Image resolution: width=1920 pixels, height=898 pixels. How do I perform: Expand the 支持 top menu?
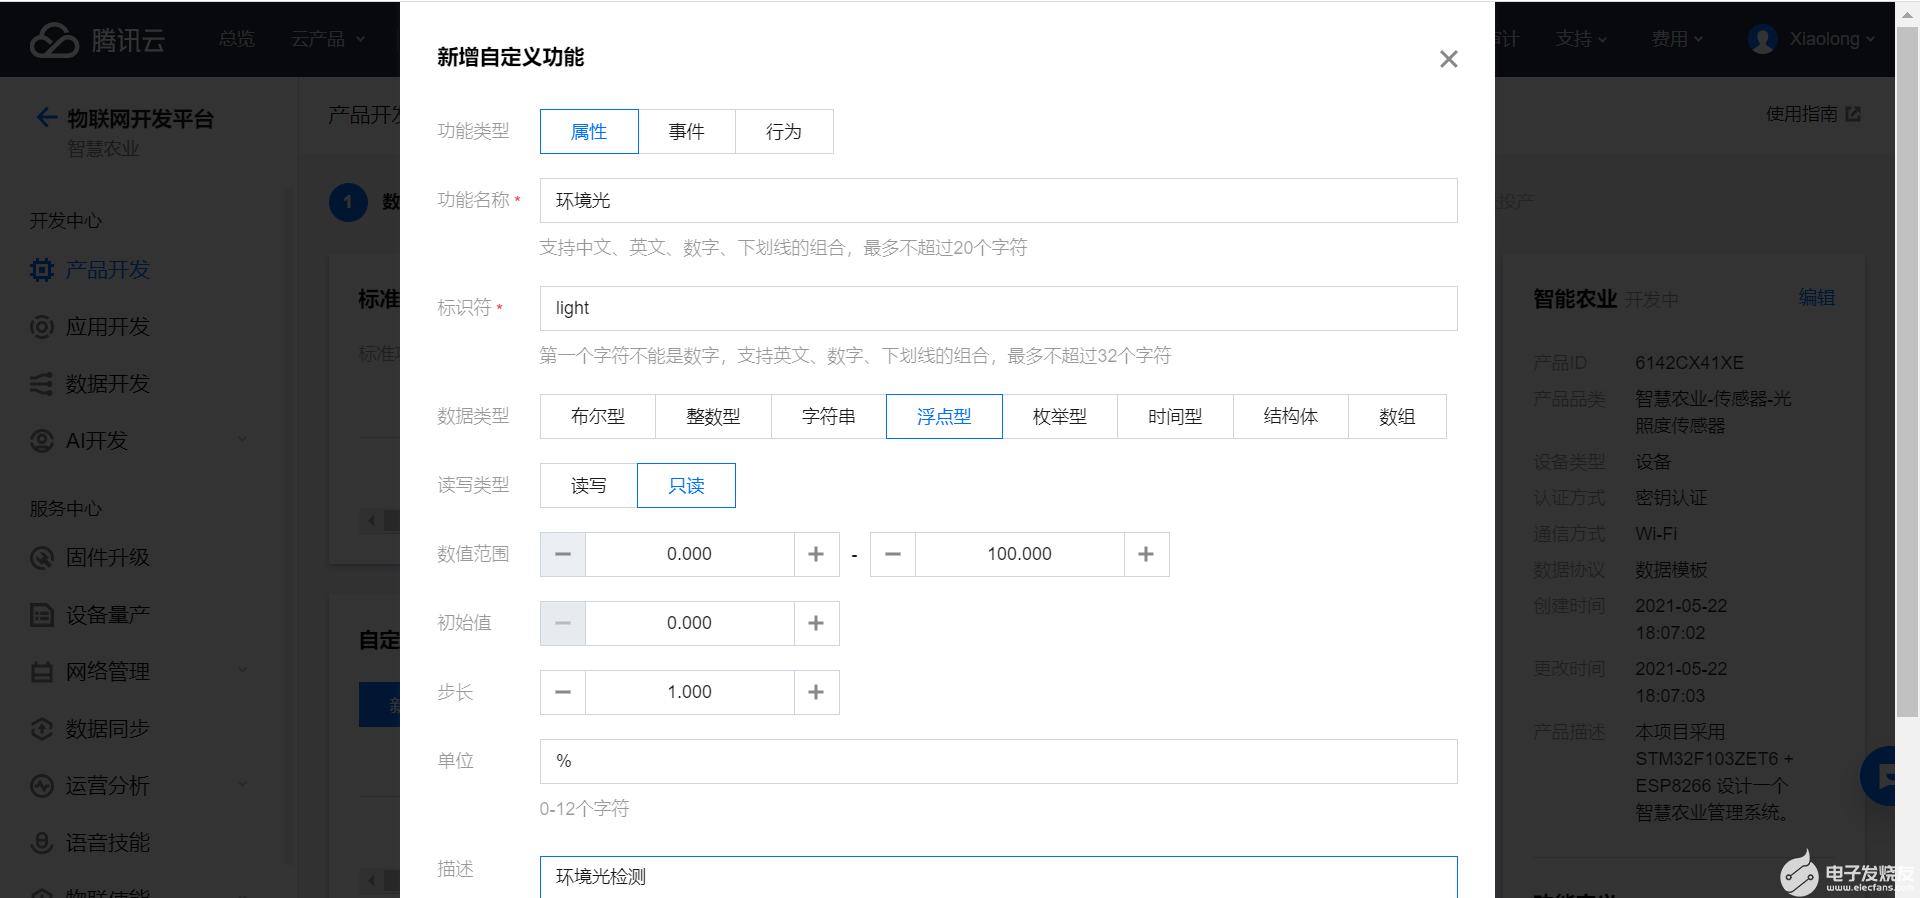[x=1581, y=39]
